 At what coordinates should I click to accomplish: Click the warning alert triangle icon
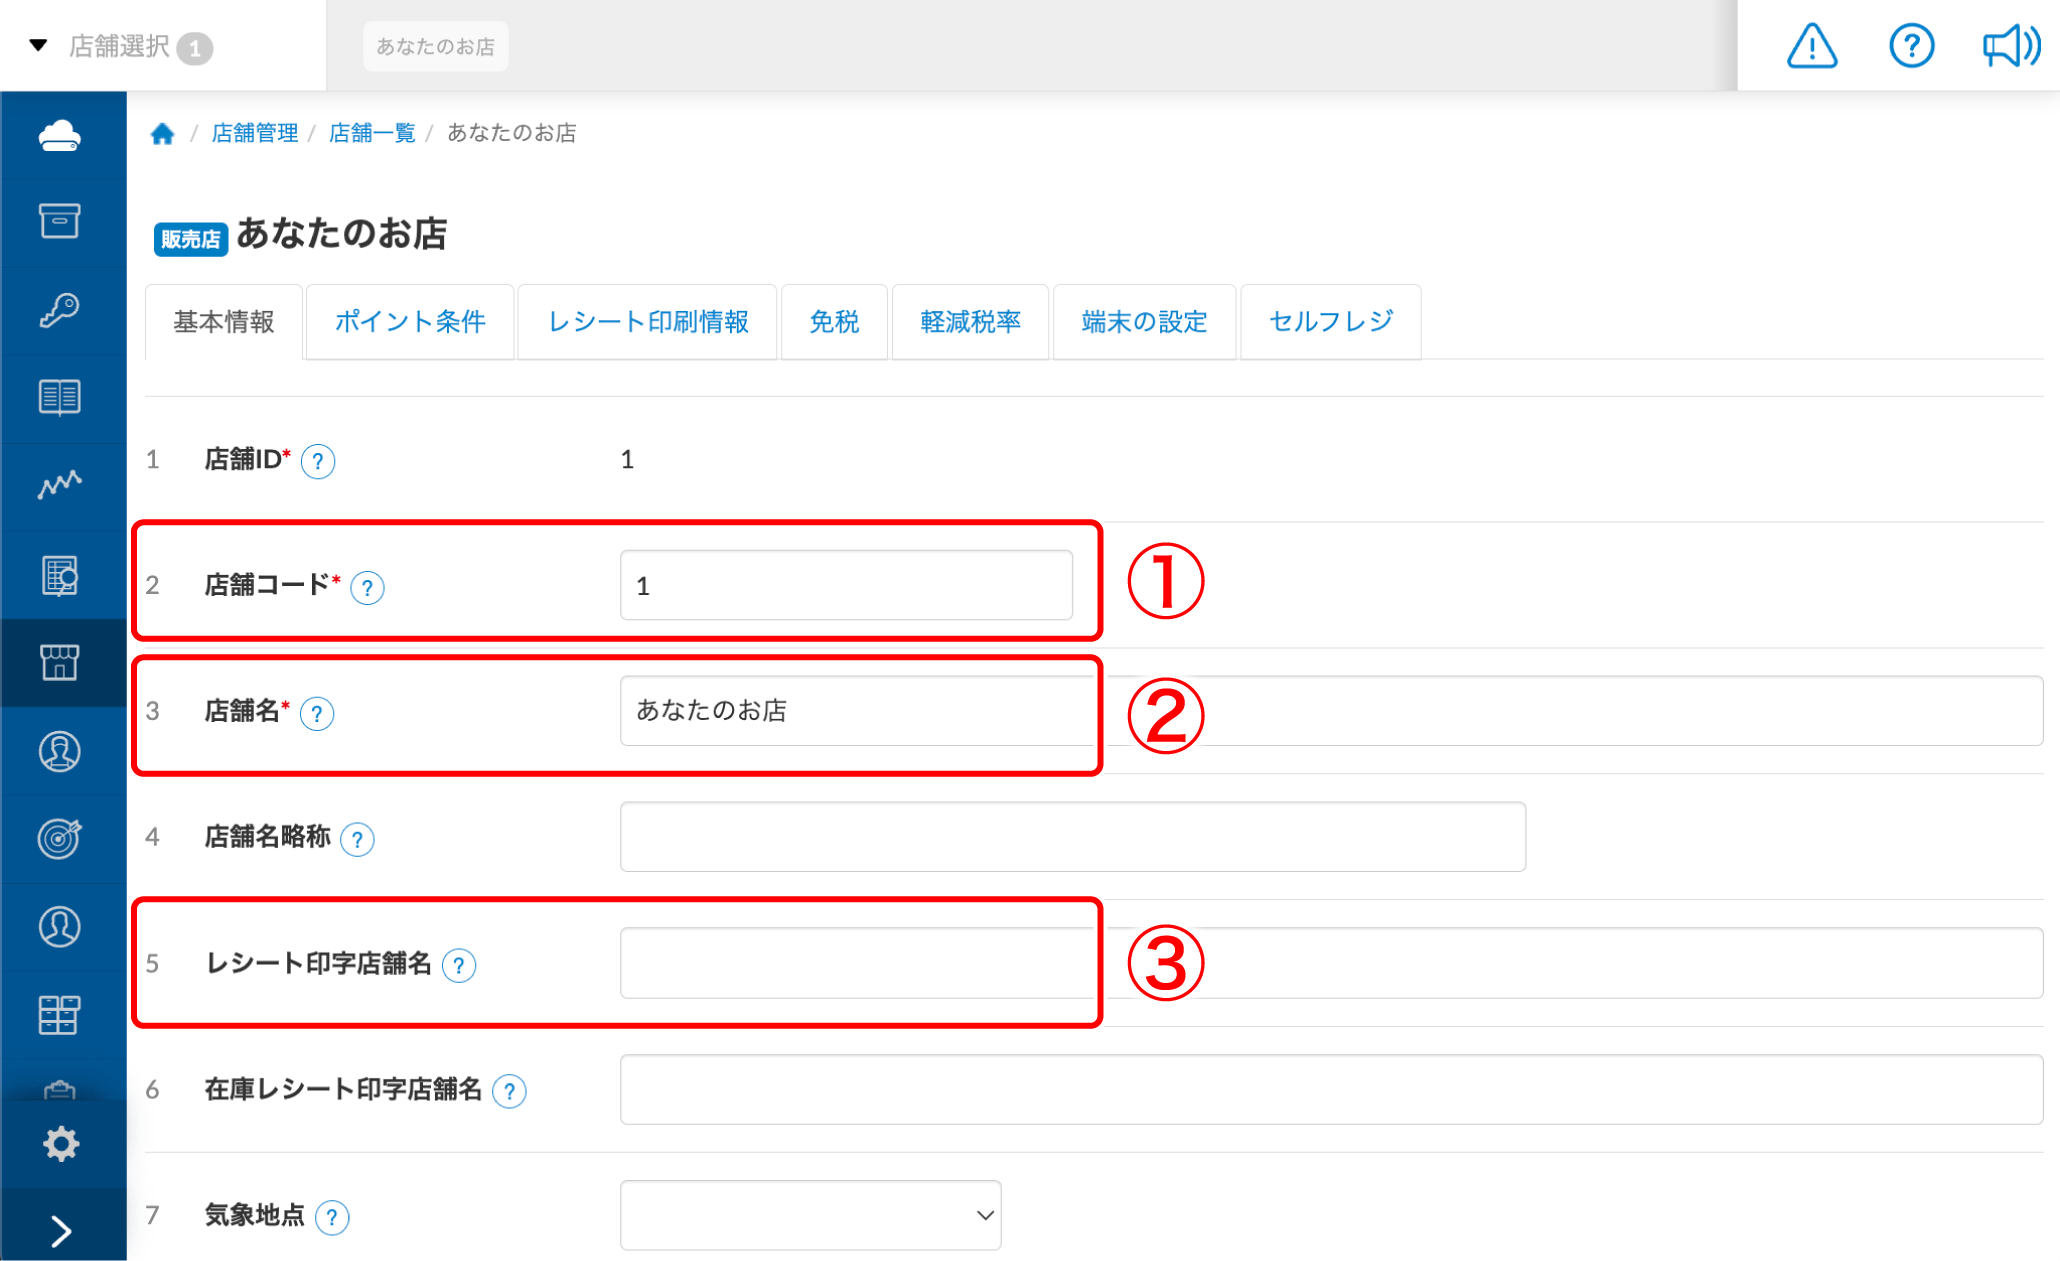[1811, 46]
